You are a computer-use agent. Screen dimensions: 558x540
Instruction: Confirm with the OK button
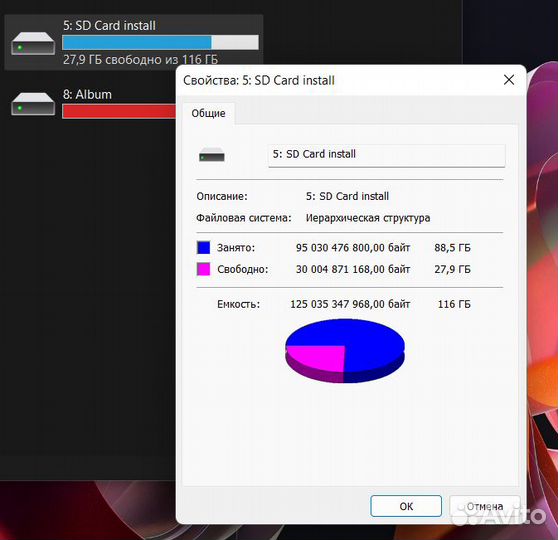[x=406, y=506]
